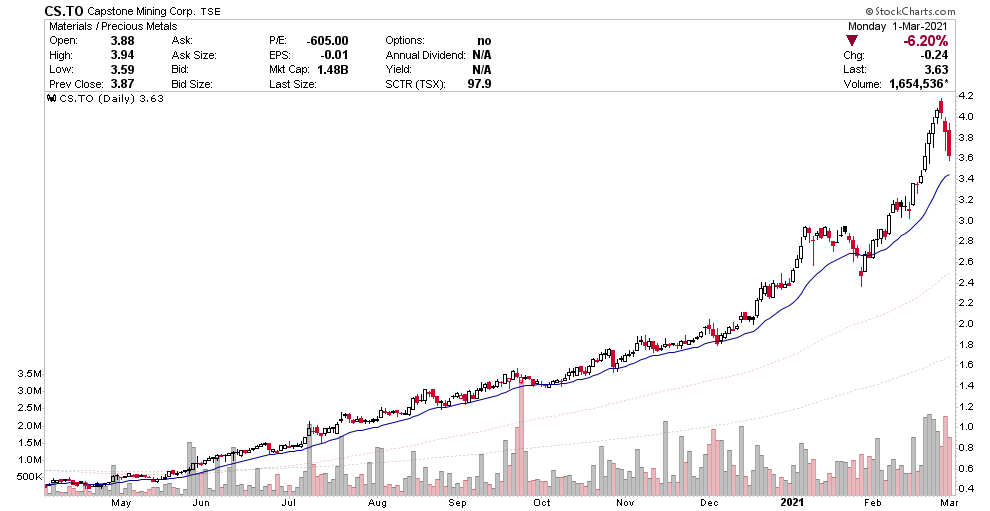This screenshot has height=511, width=990.
Task: Click the EPS value -0.01
Action: (334, 55)
